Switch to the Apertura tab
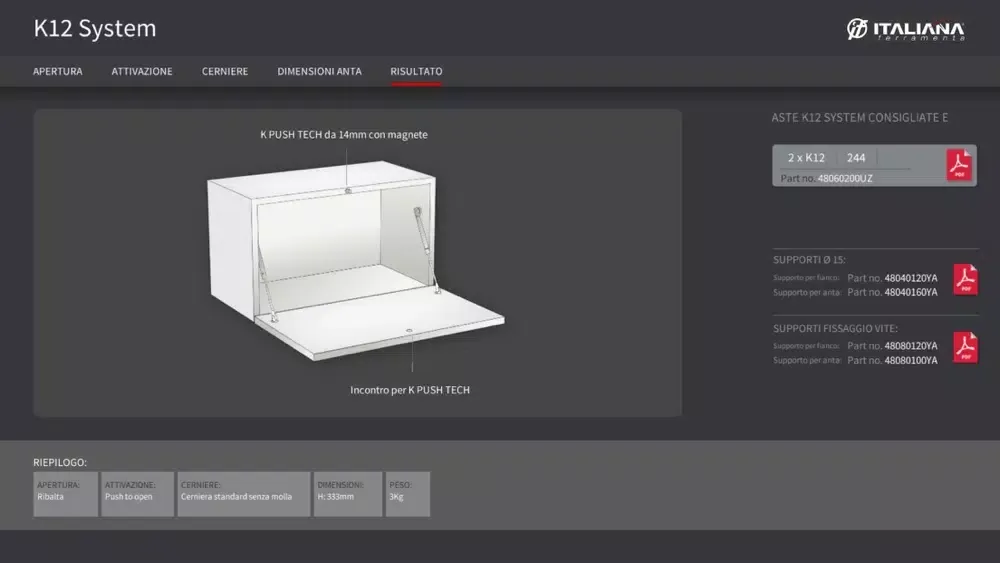The image size is (1000, 563). (x=57, y=71)
